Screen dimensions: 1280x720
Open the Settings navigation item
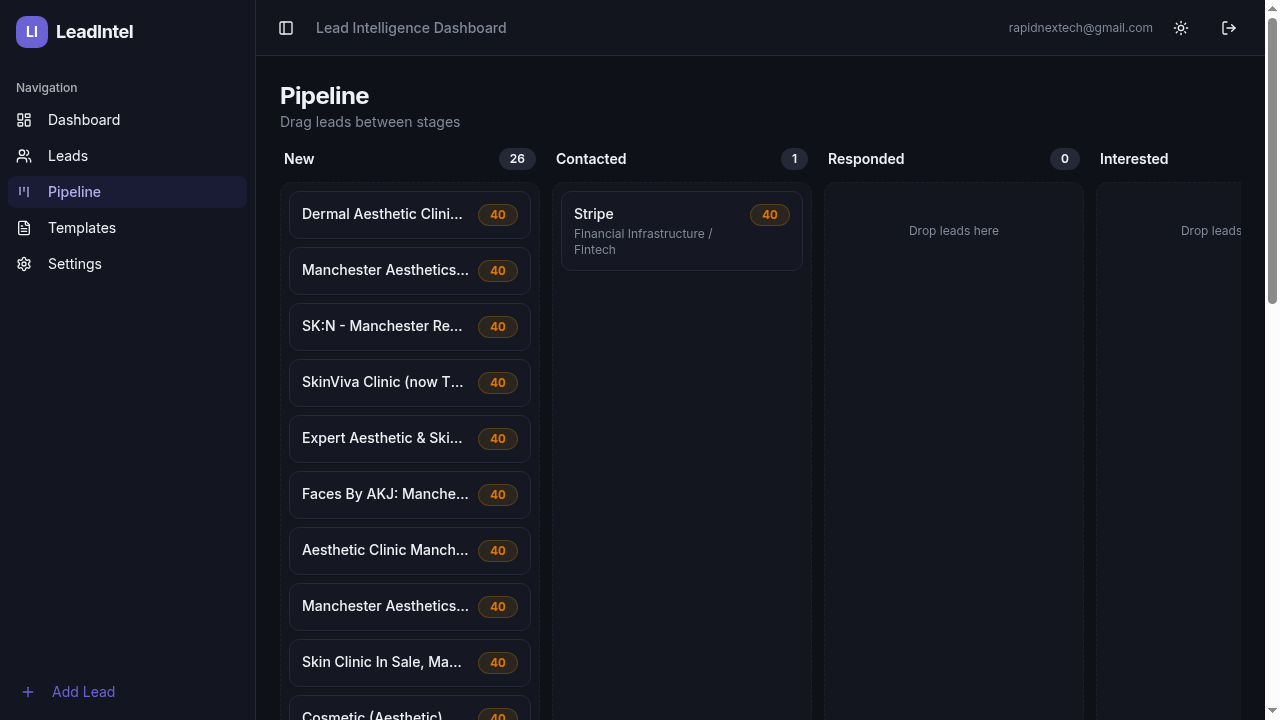(127, 264)
